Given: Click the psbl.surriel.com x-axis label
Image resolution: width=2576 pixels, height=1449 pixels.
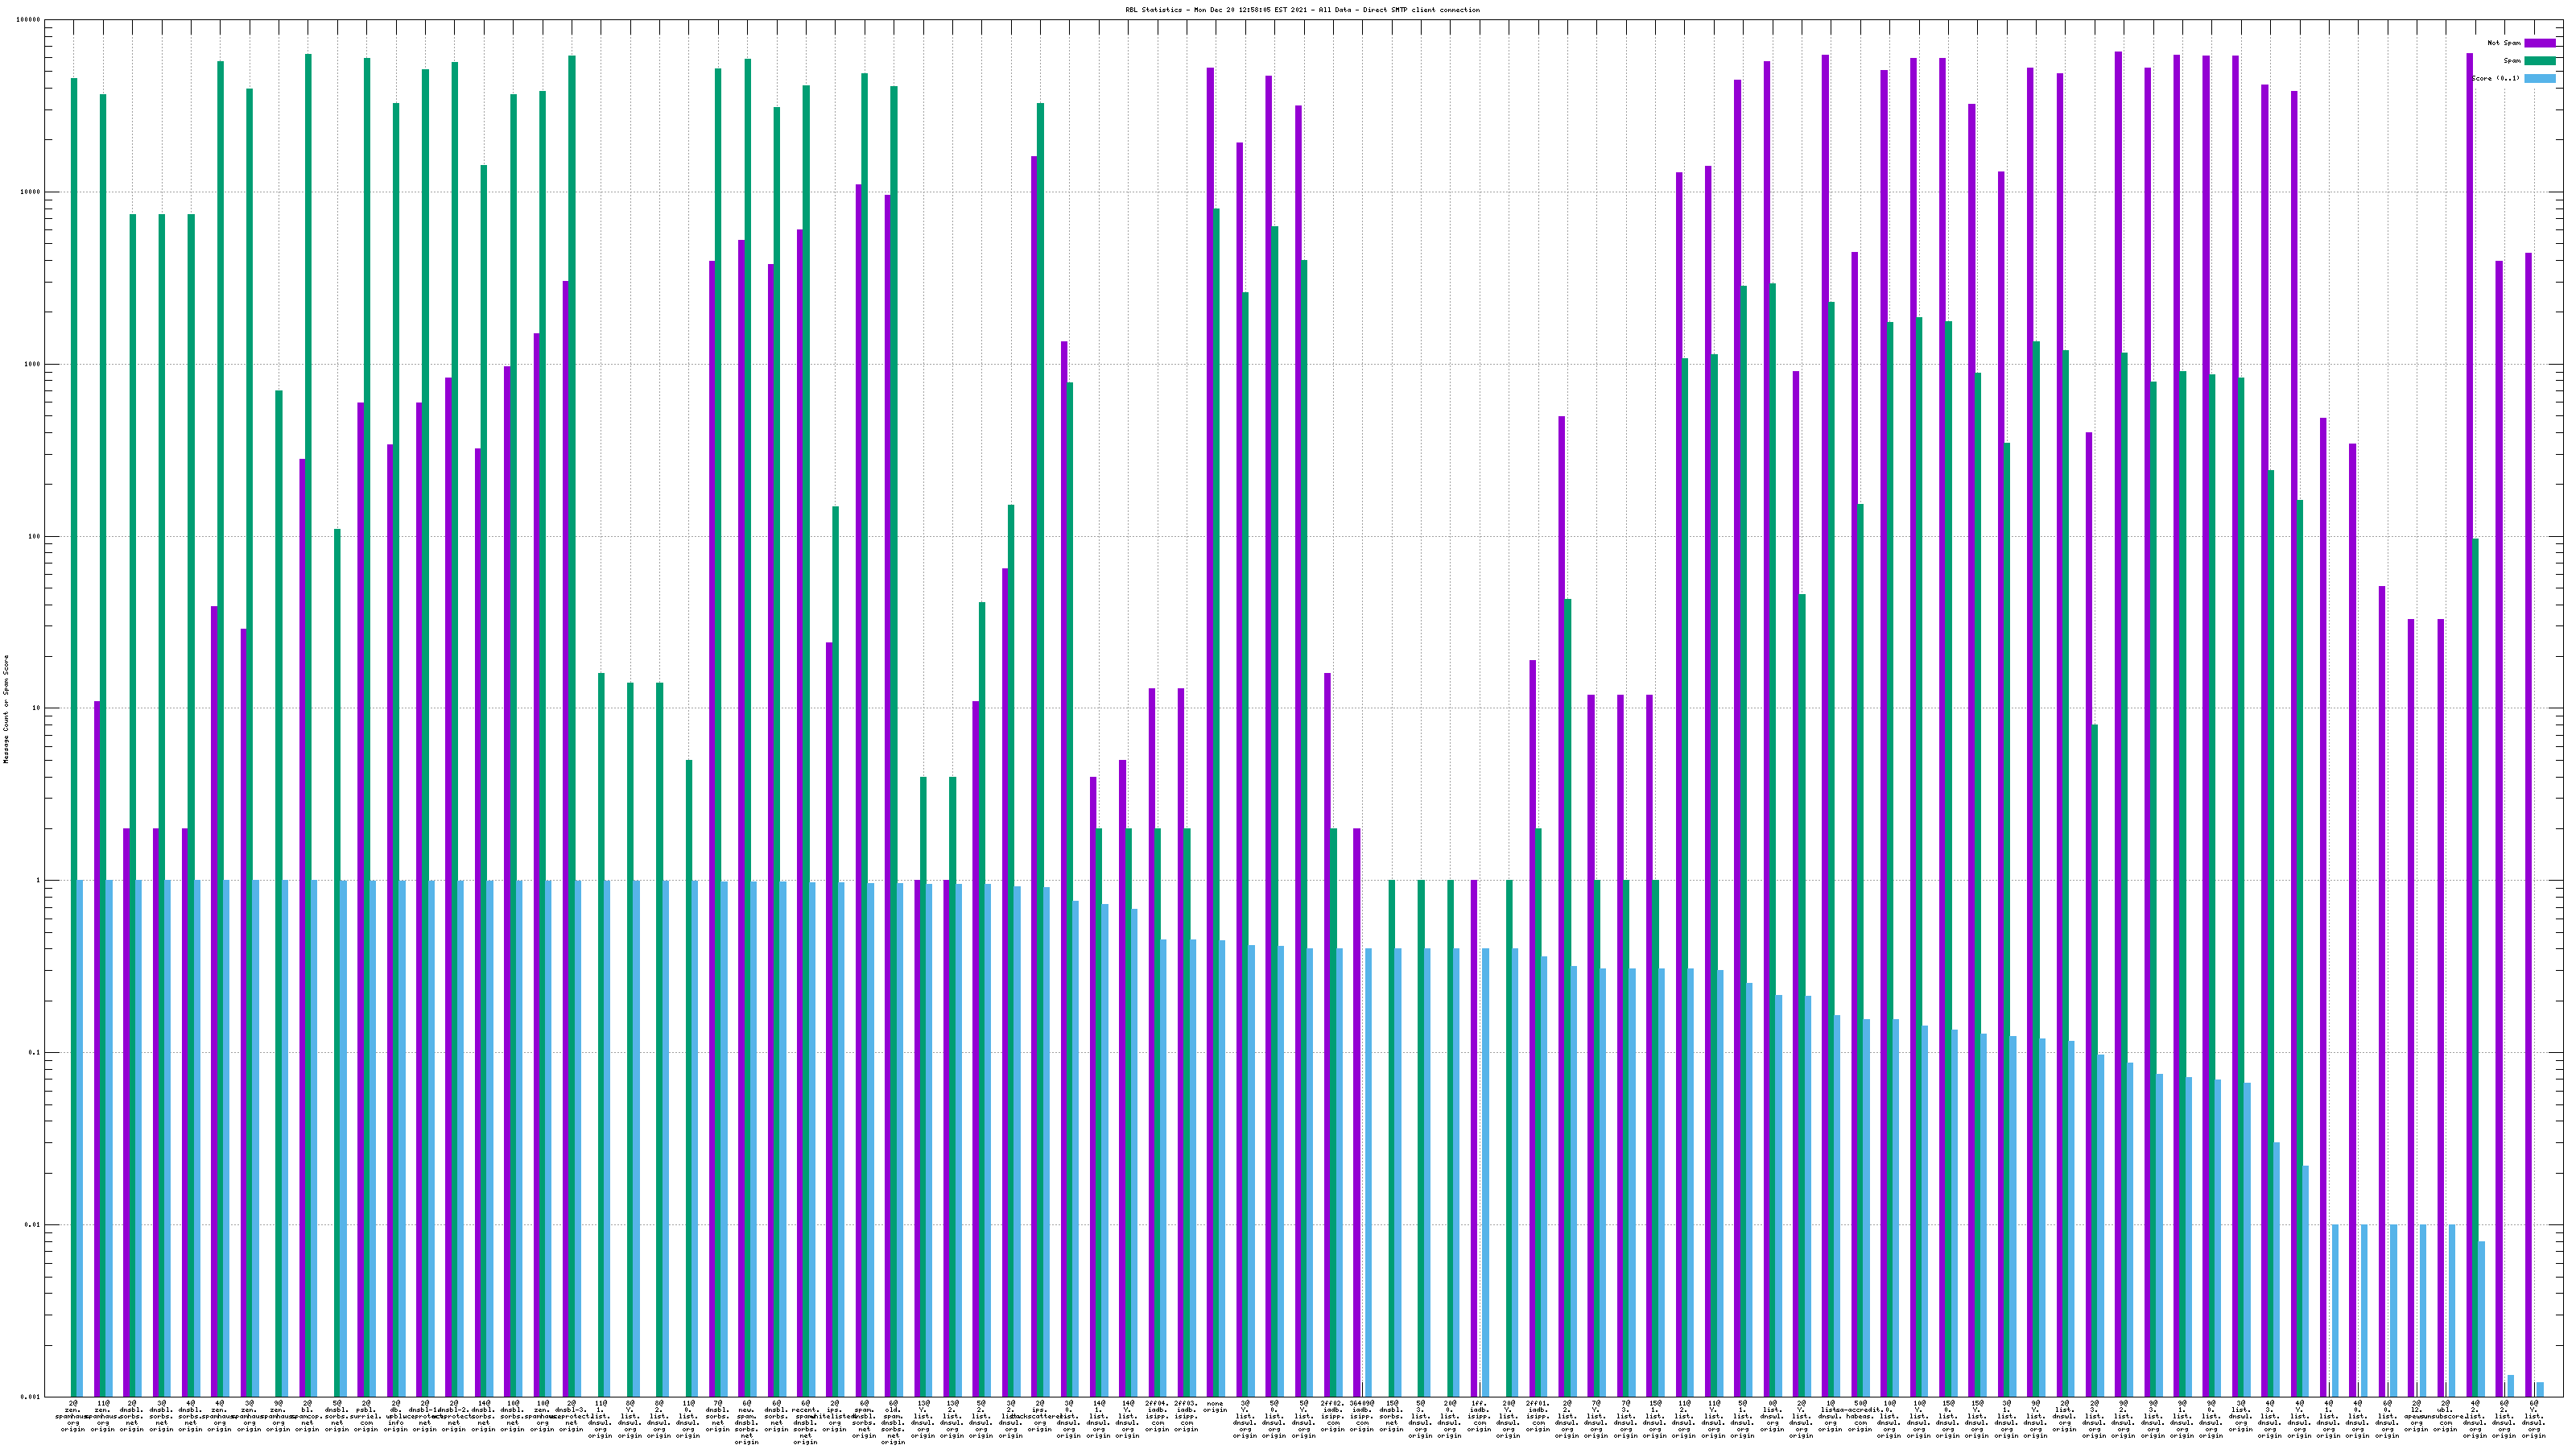Looking at the screenshot, I should point(366,1417).
